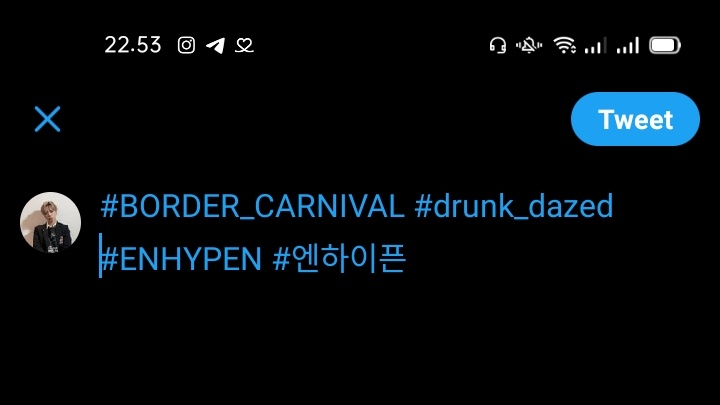Screen dimensions: 720x405
Task: Tap the Wi-Fi status icon
Action: 564,45
